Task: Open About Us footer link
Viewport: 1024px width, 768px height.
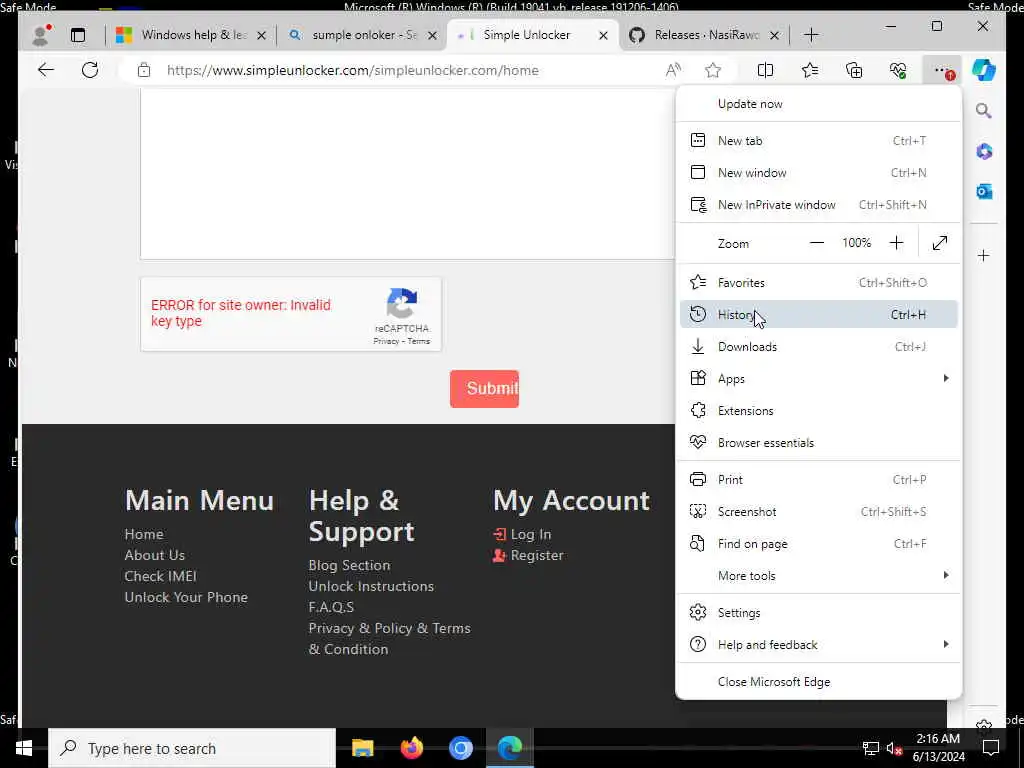Action: coord(155,555)
